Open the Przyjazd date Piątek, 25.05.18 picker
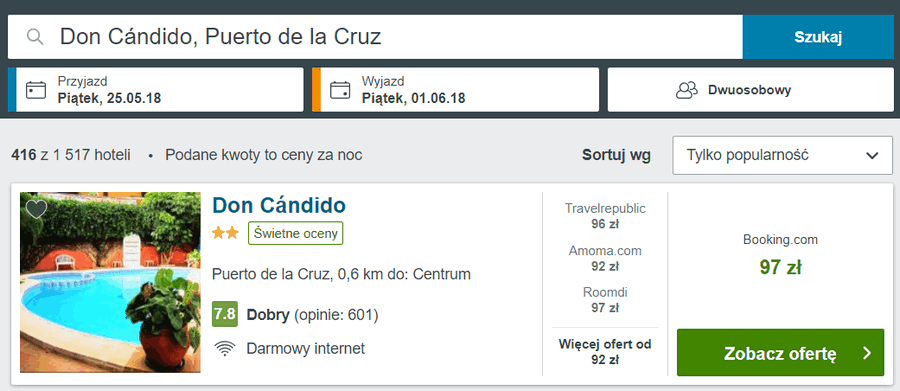The width and height of the screenshot is (900, 391). tap(156, 90)
